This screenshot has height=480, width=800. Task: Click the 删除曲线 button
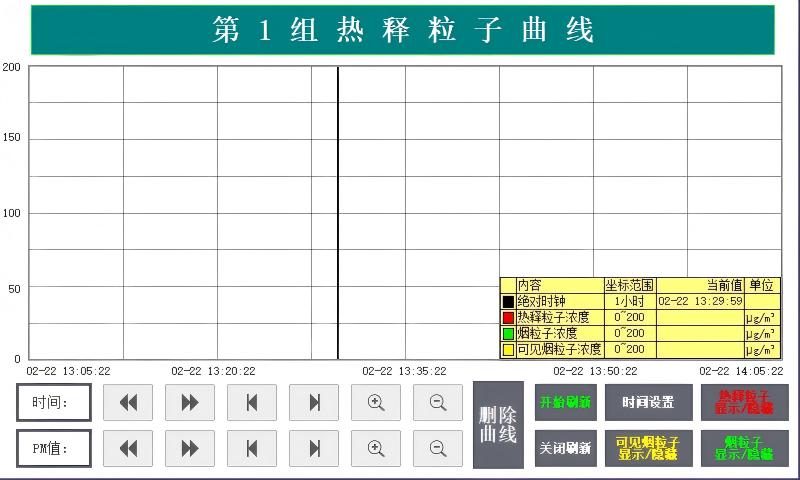pyautogui.click(x=498, y=425)
